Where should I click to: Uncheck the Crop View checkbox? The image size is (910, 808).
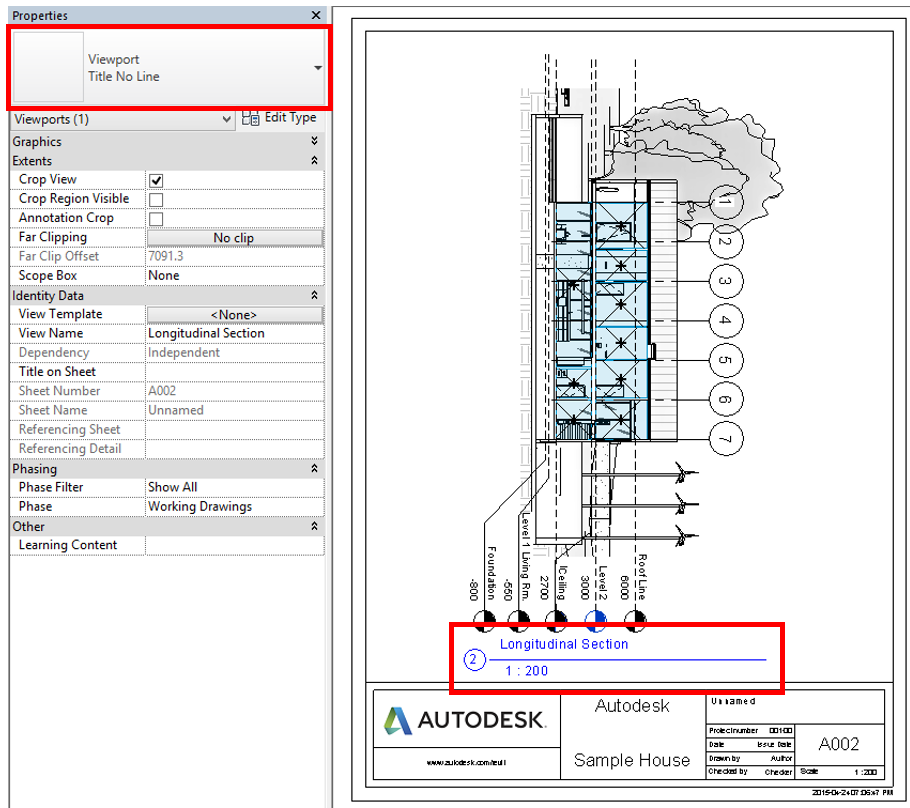154,179
